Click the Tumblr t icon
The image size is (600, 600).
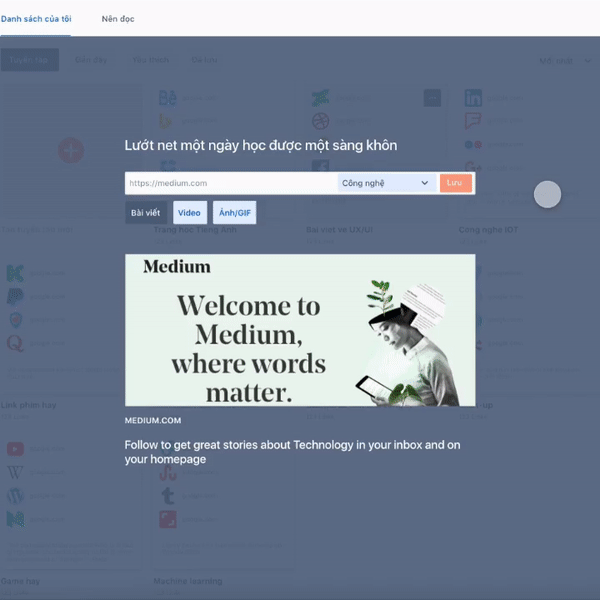(x=168, y=496)
